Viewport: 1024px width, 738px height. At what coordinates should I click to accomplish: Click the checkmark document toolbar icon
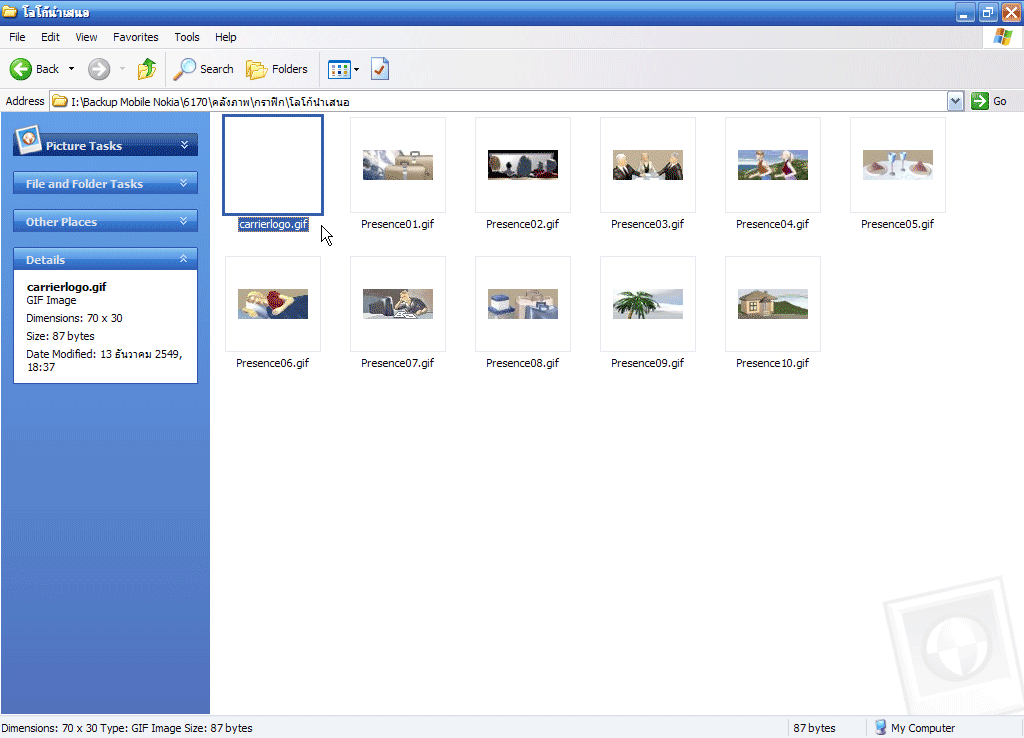[x=380, y=69]
